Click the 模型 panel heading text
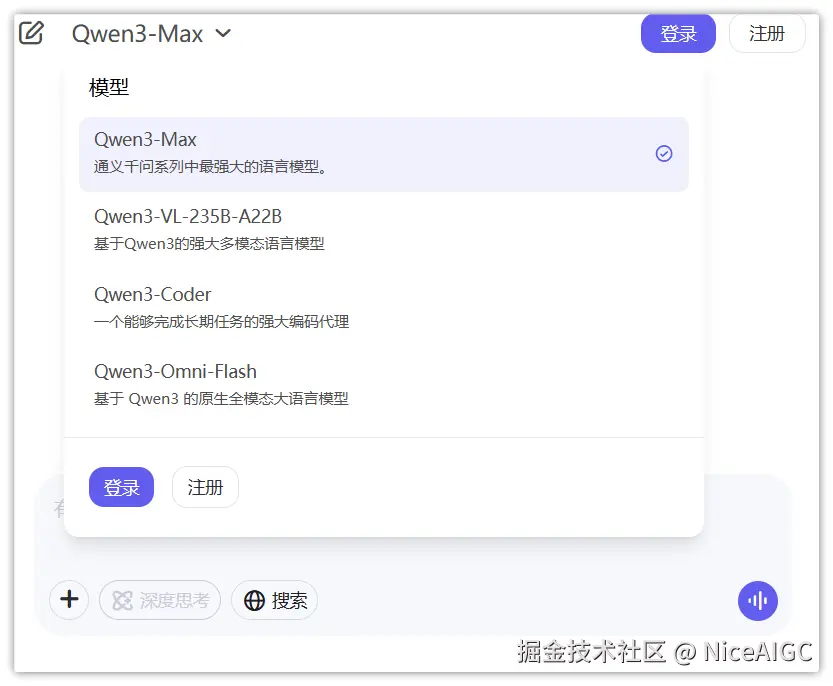Viewport: 833px width, 686px height. (109, 87)
